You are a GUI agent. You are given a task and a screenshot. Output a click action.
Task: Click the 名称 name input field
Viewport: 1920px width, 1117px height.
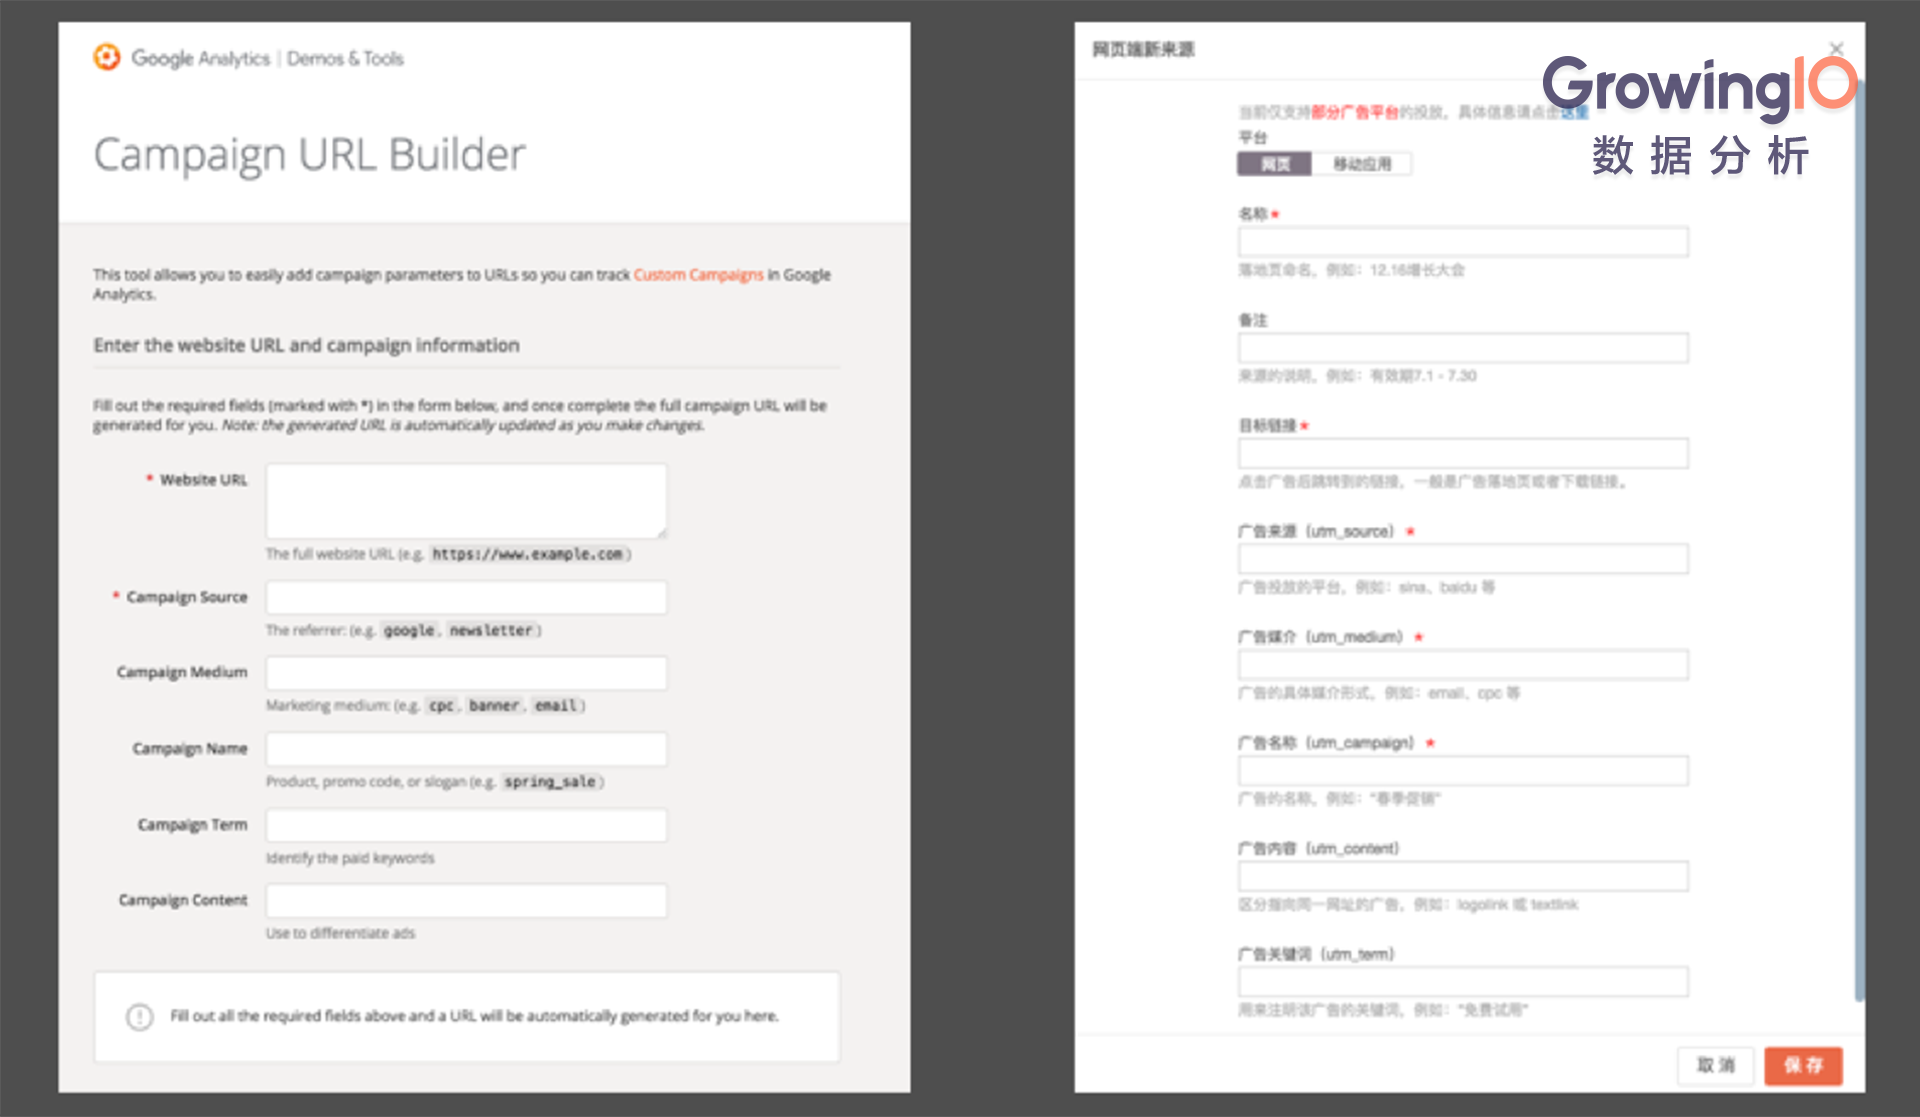(1462, 242)
